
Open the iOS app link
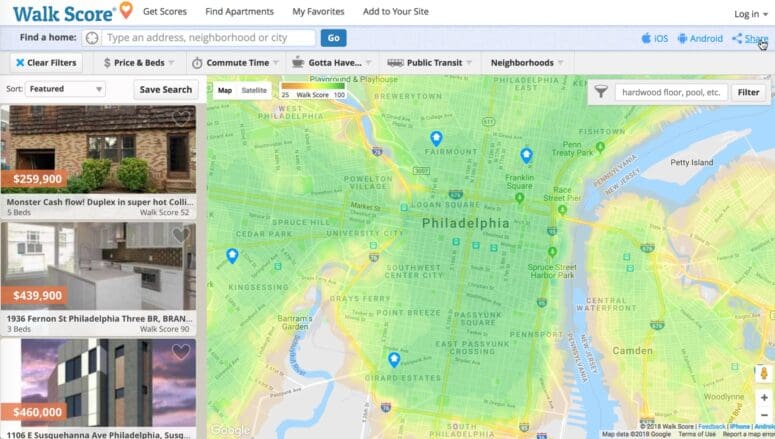[x=655, y=39]
